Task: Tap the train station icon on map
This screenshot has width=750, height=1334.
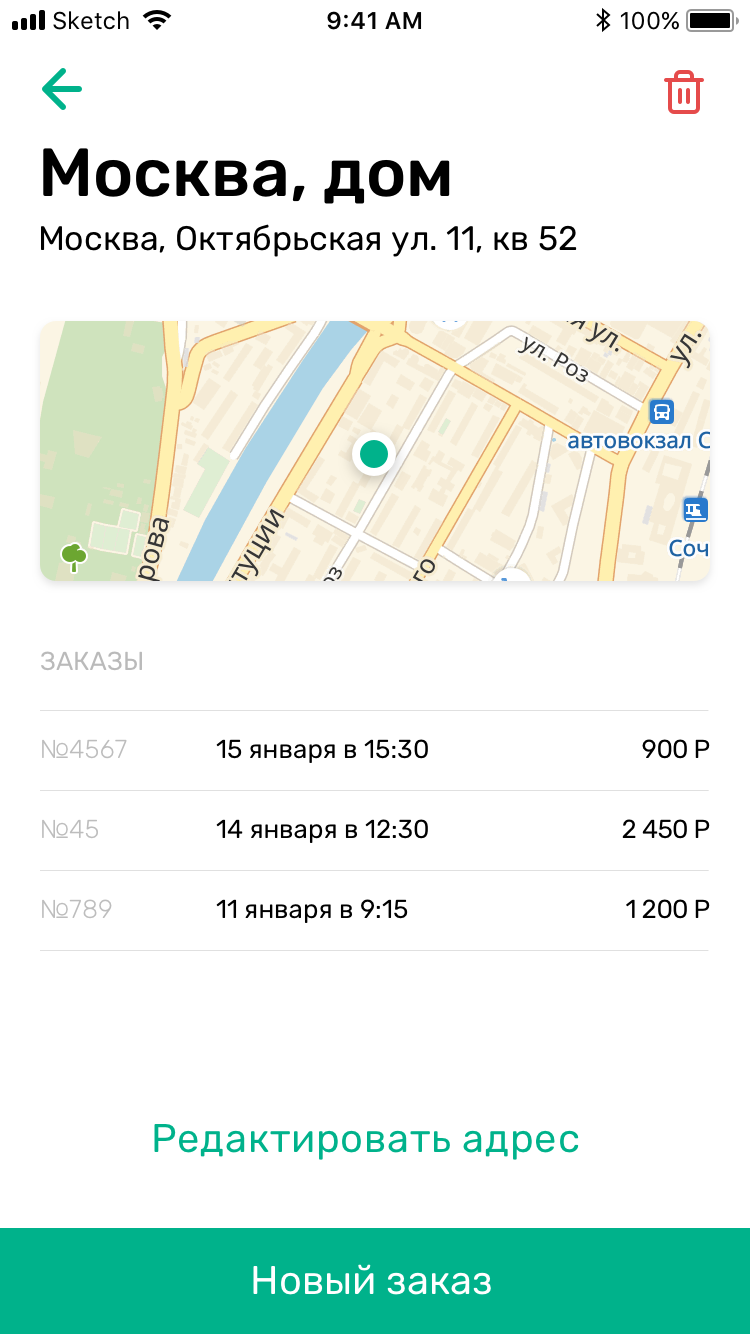Action: point(694,510)
